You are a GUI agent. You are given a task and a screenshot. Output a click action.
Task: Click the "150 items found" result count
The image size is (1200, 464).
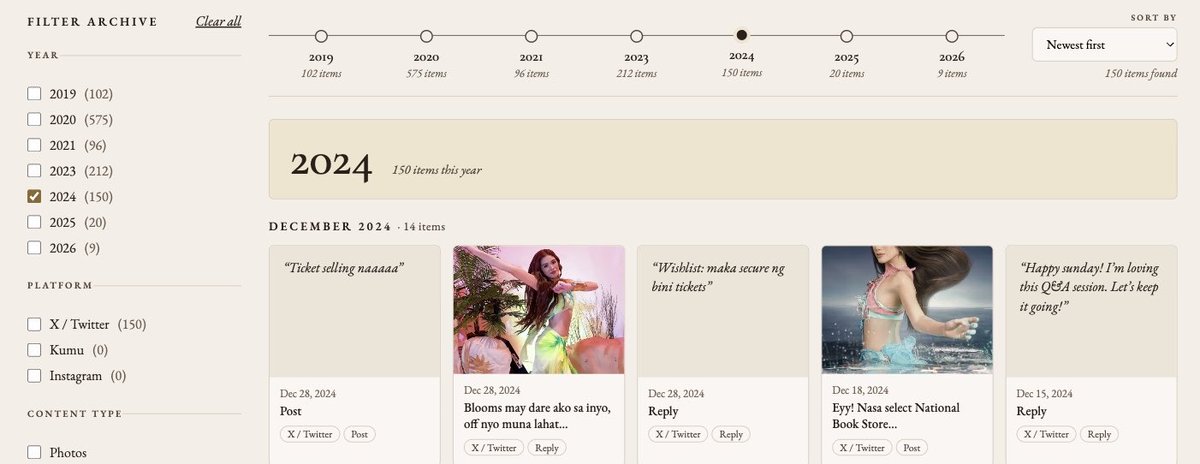[1141, 73]
